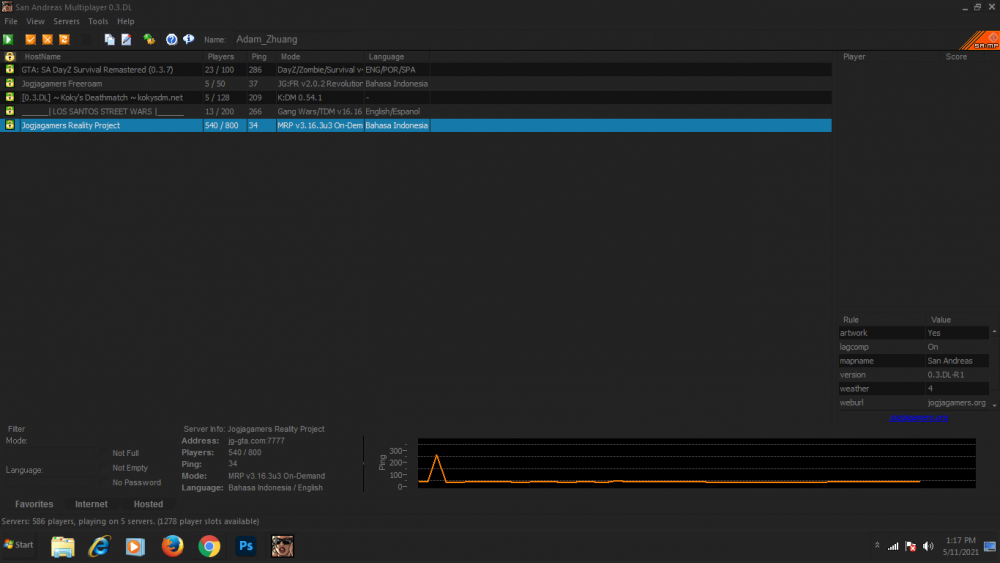The height and width of the screenshot is (563, 1000).
Task: Click lock icon of LOS SANTOS STREET WARS row
Action: click(x=10, y=111)
